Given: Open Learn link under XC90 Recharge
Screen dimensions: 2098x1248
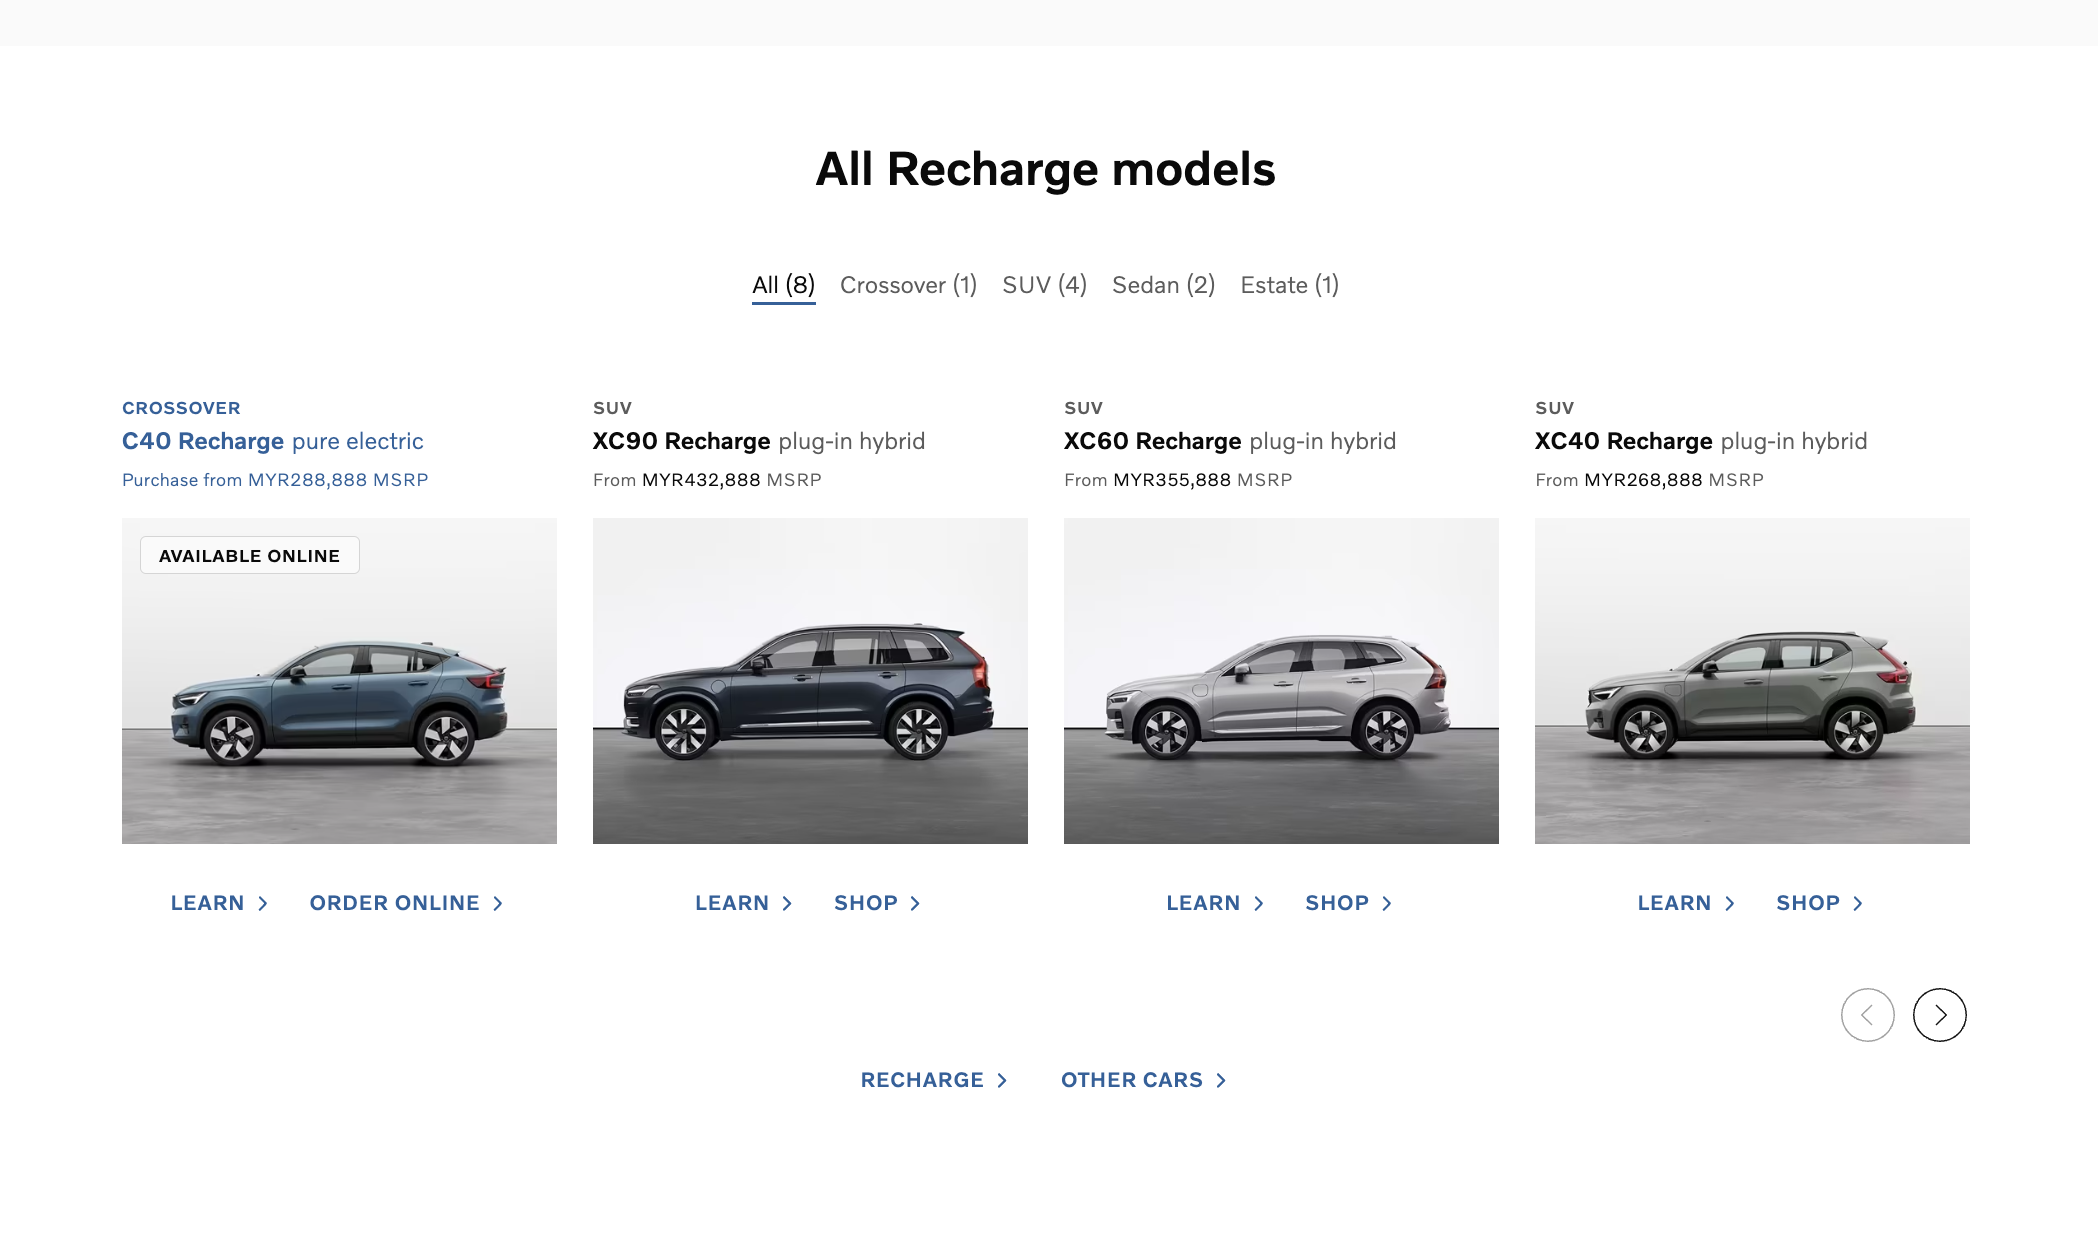Looking at the screenshot, I should point(744,903).
